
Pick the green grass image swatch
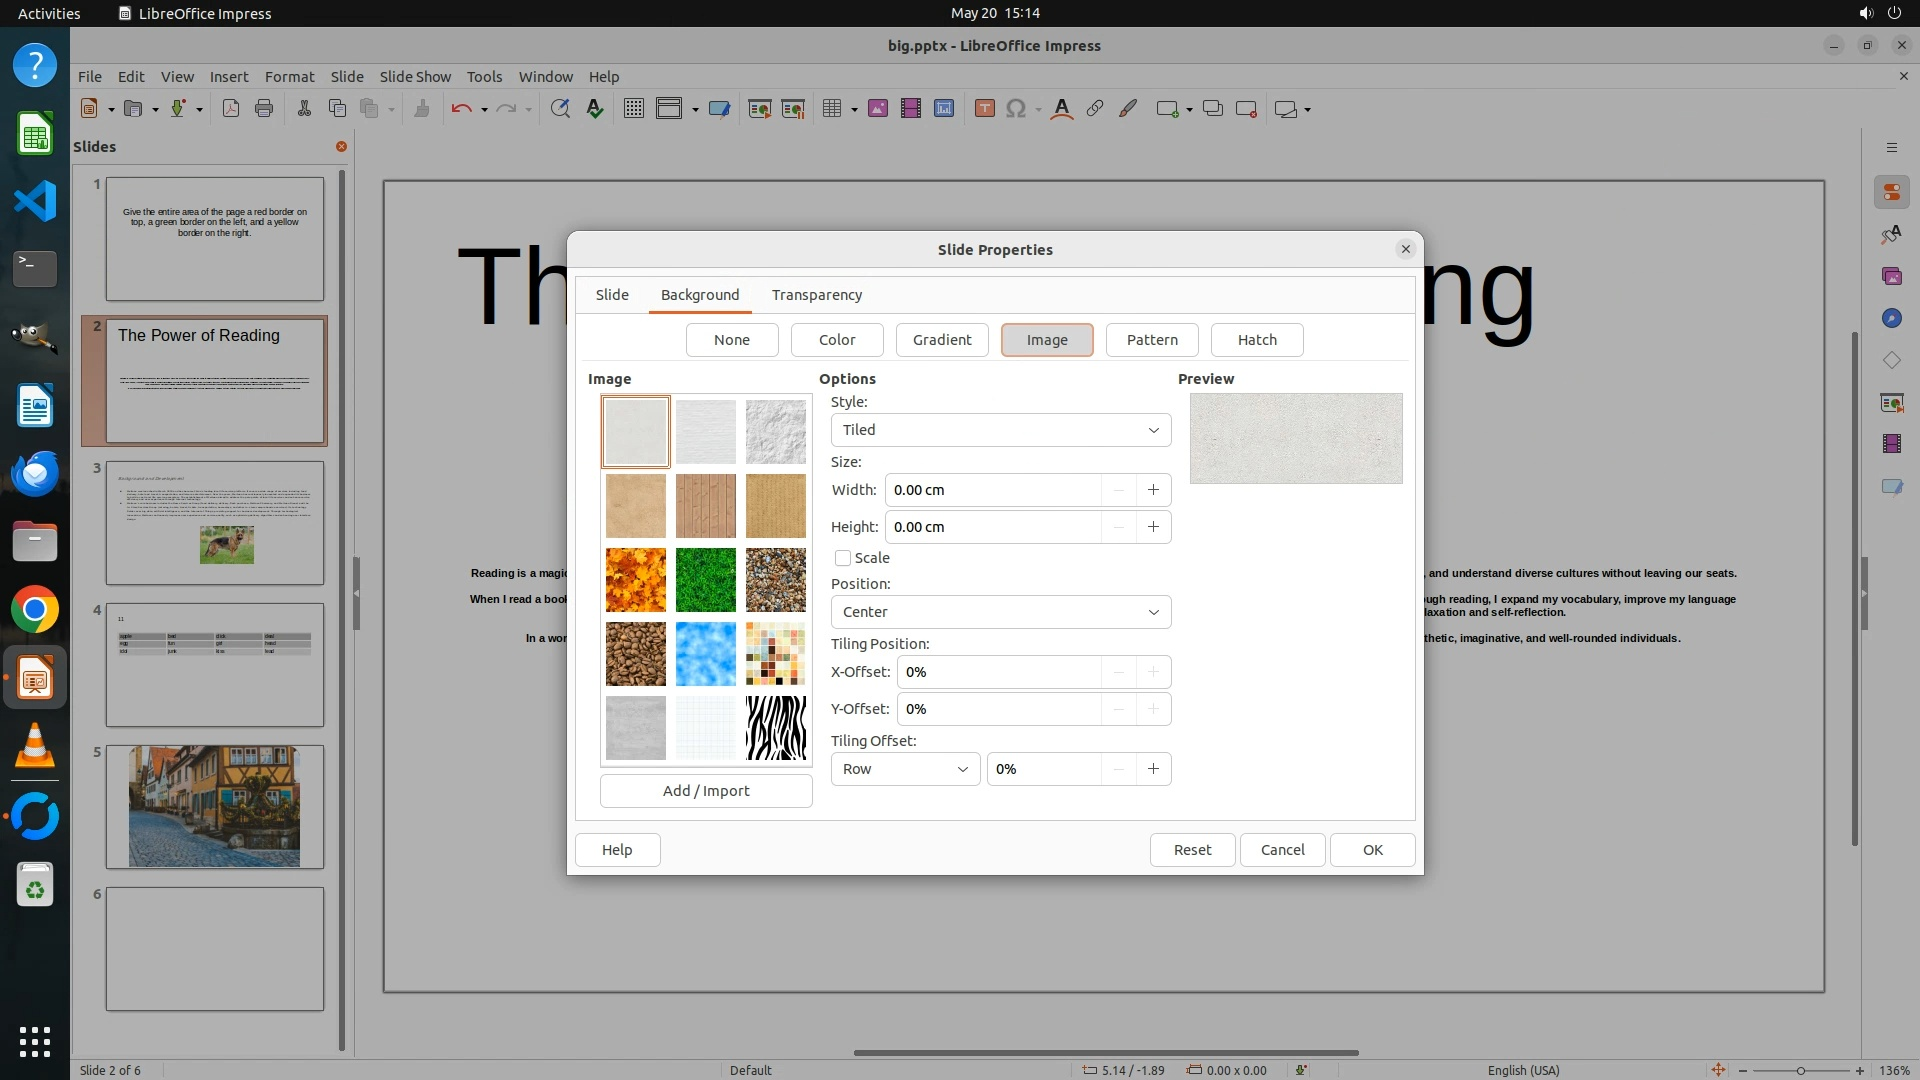(705, 580)
